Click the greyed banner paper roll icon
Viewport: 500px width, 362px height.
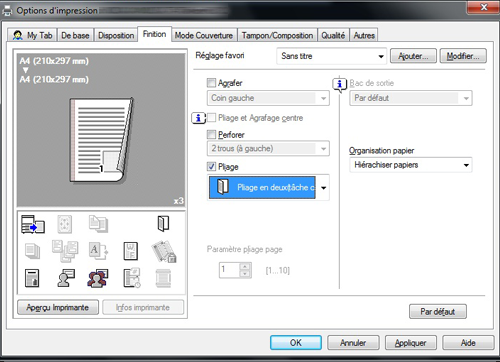tap(163, 278)
